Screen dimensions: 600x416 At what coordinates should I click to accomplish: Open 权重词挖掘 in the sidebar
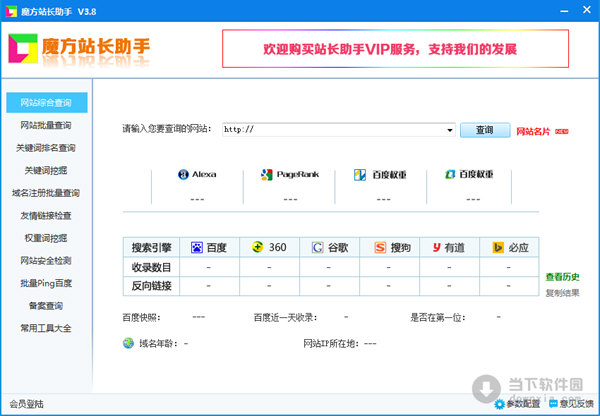tap(46, 238)
